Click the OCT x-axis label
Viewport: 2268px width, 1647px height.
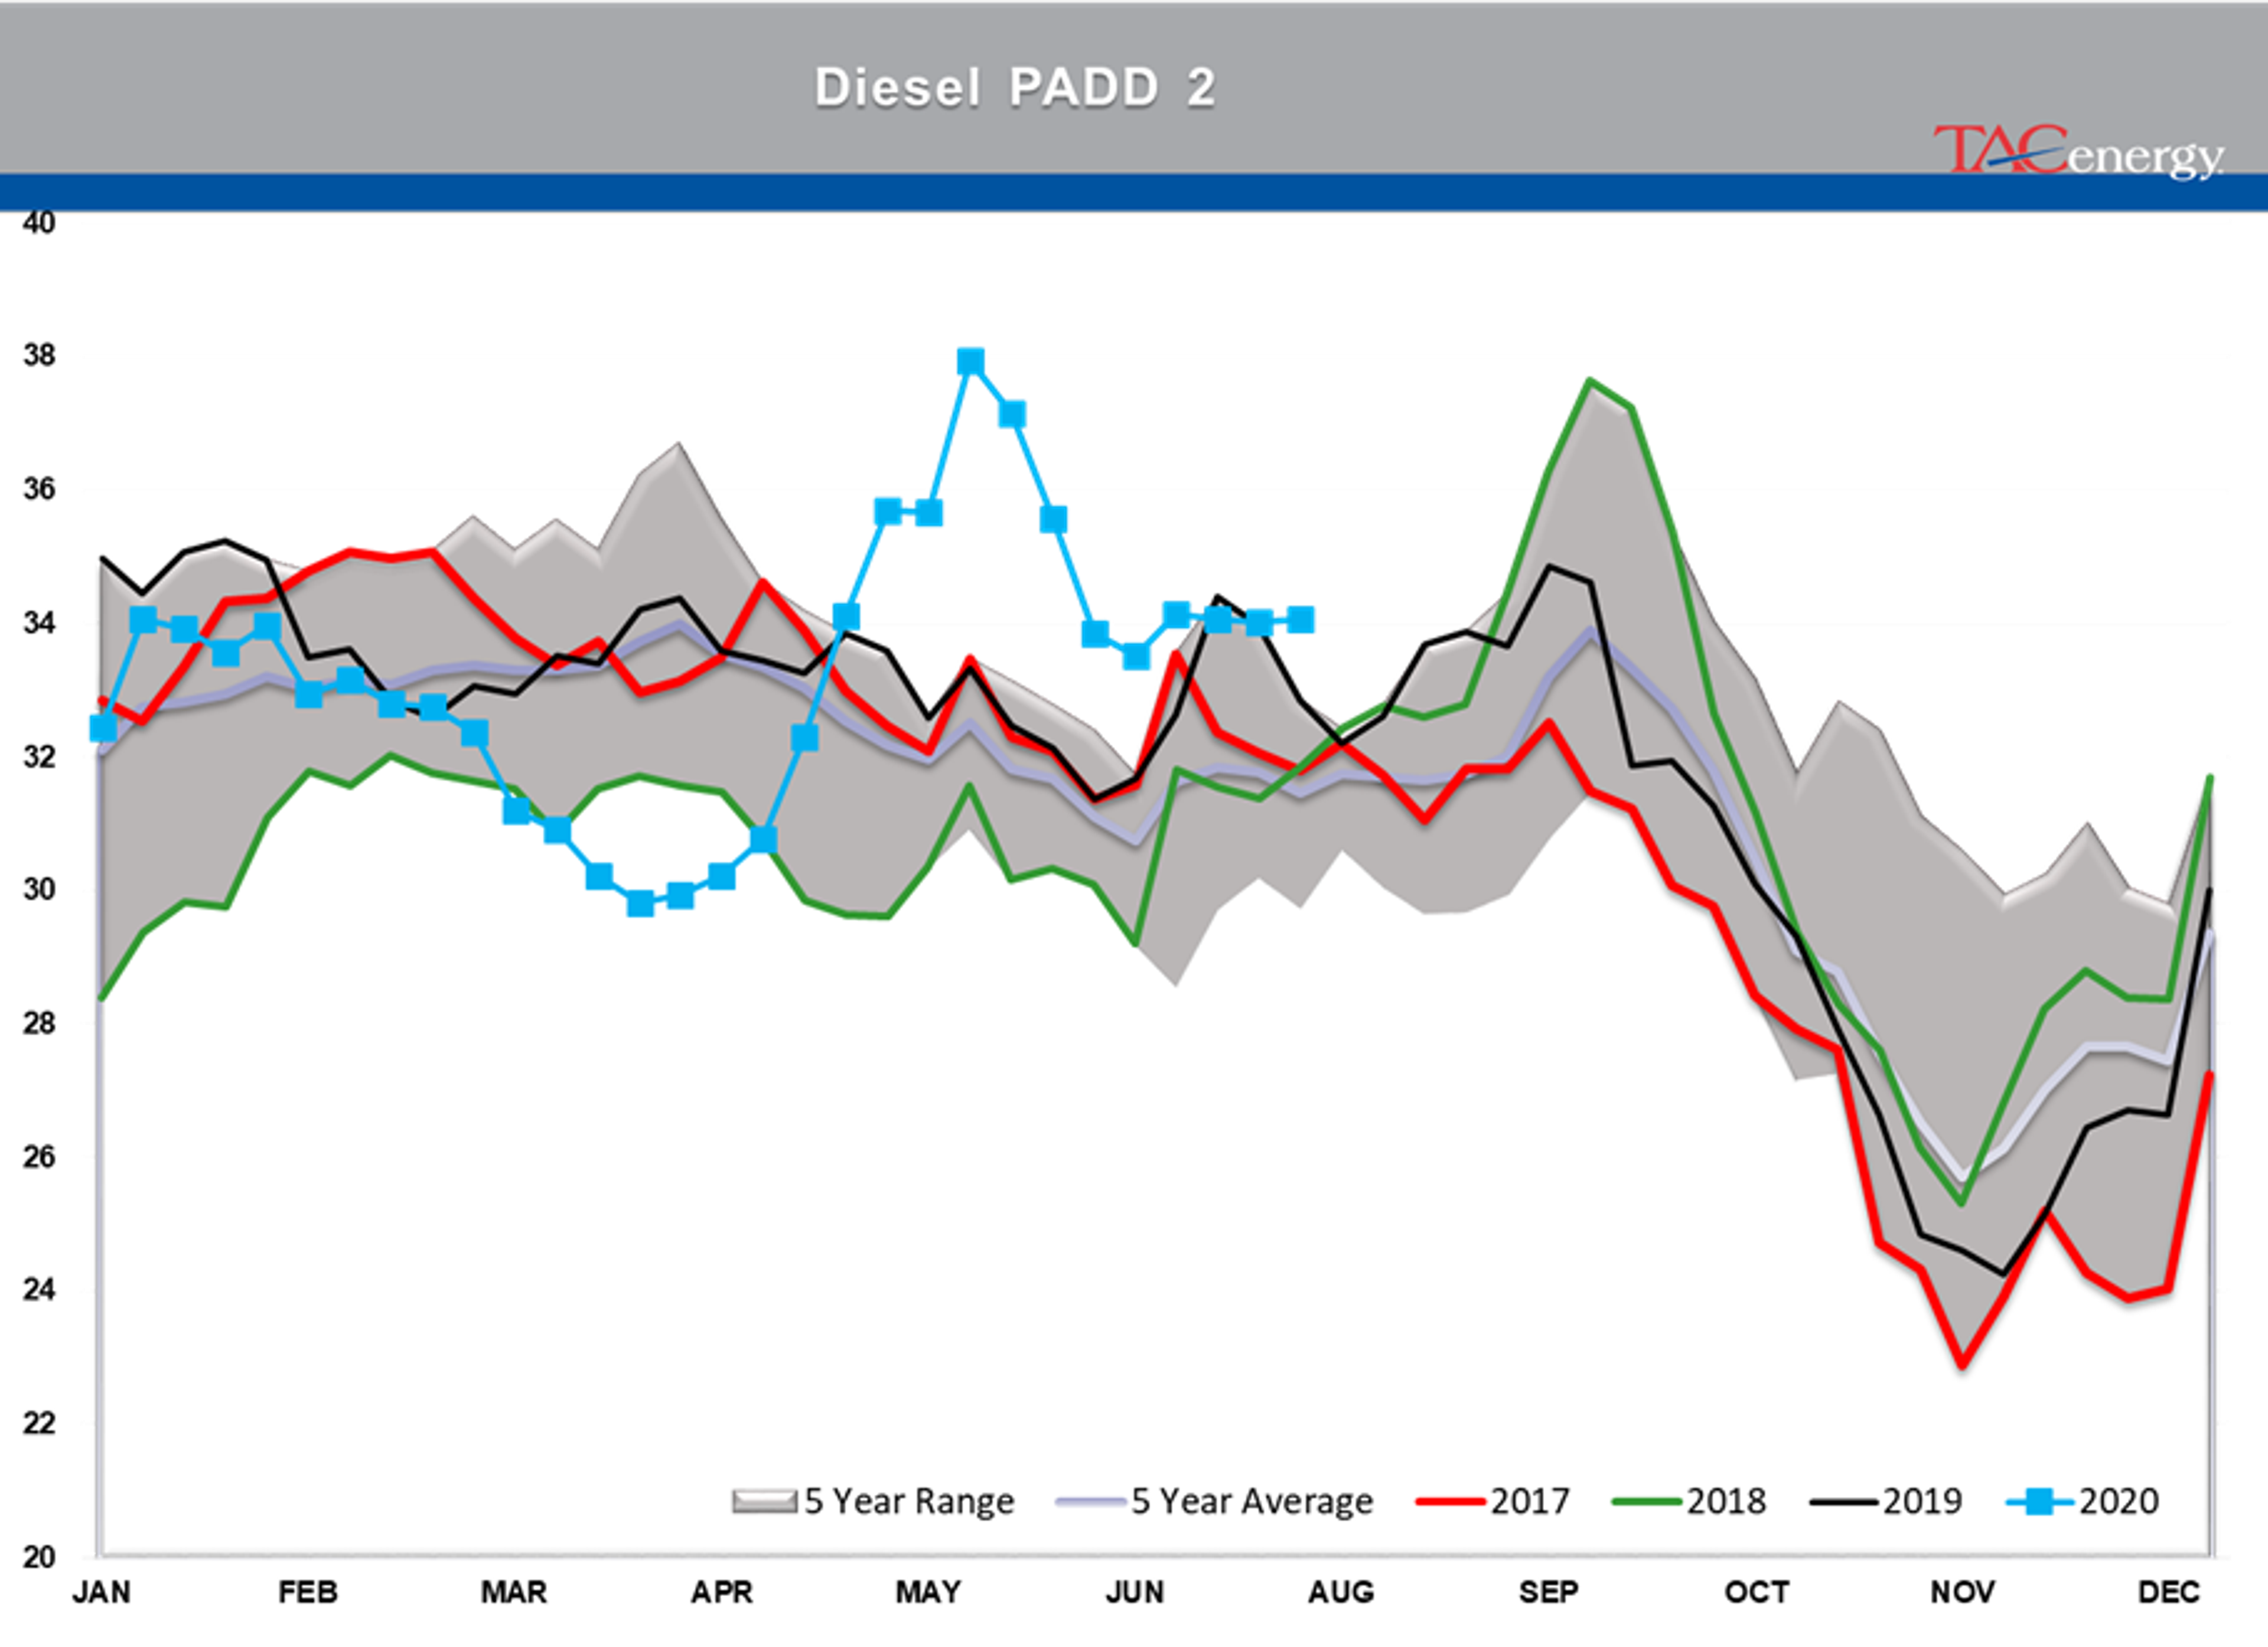point(1757,1592)
